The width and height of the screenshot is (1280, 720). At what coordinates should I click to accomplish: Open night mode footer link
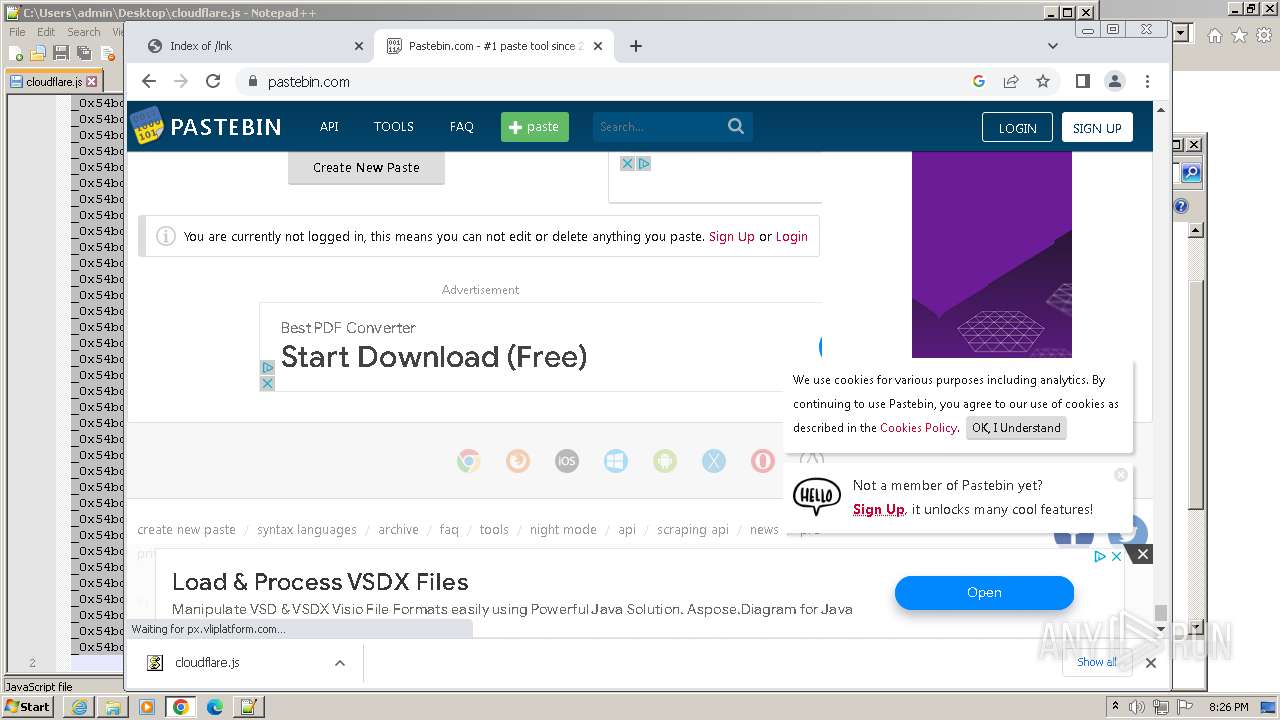click(x=563, y=530)
